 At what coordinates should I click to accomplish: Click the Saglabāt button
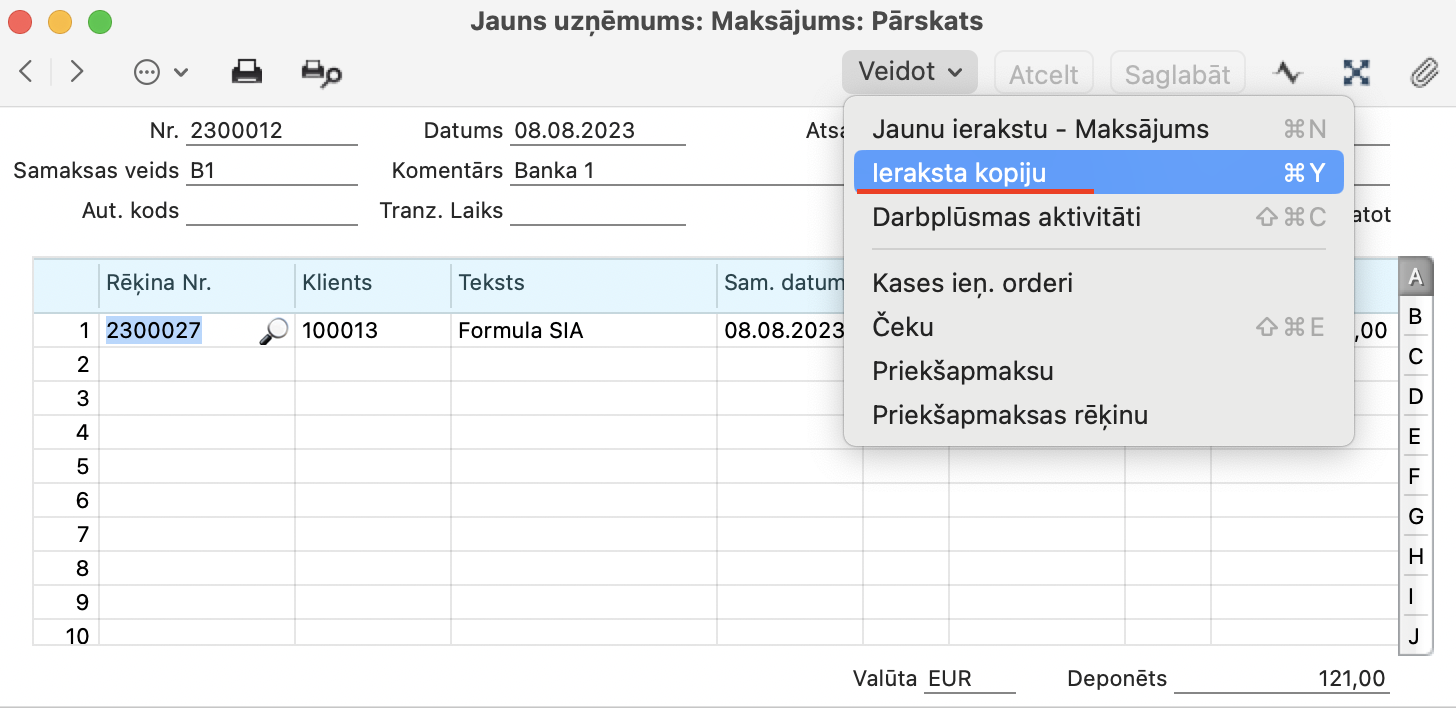pos(1177,74)
